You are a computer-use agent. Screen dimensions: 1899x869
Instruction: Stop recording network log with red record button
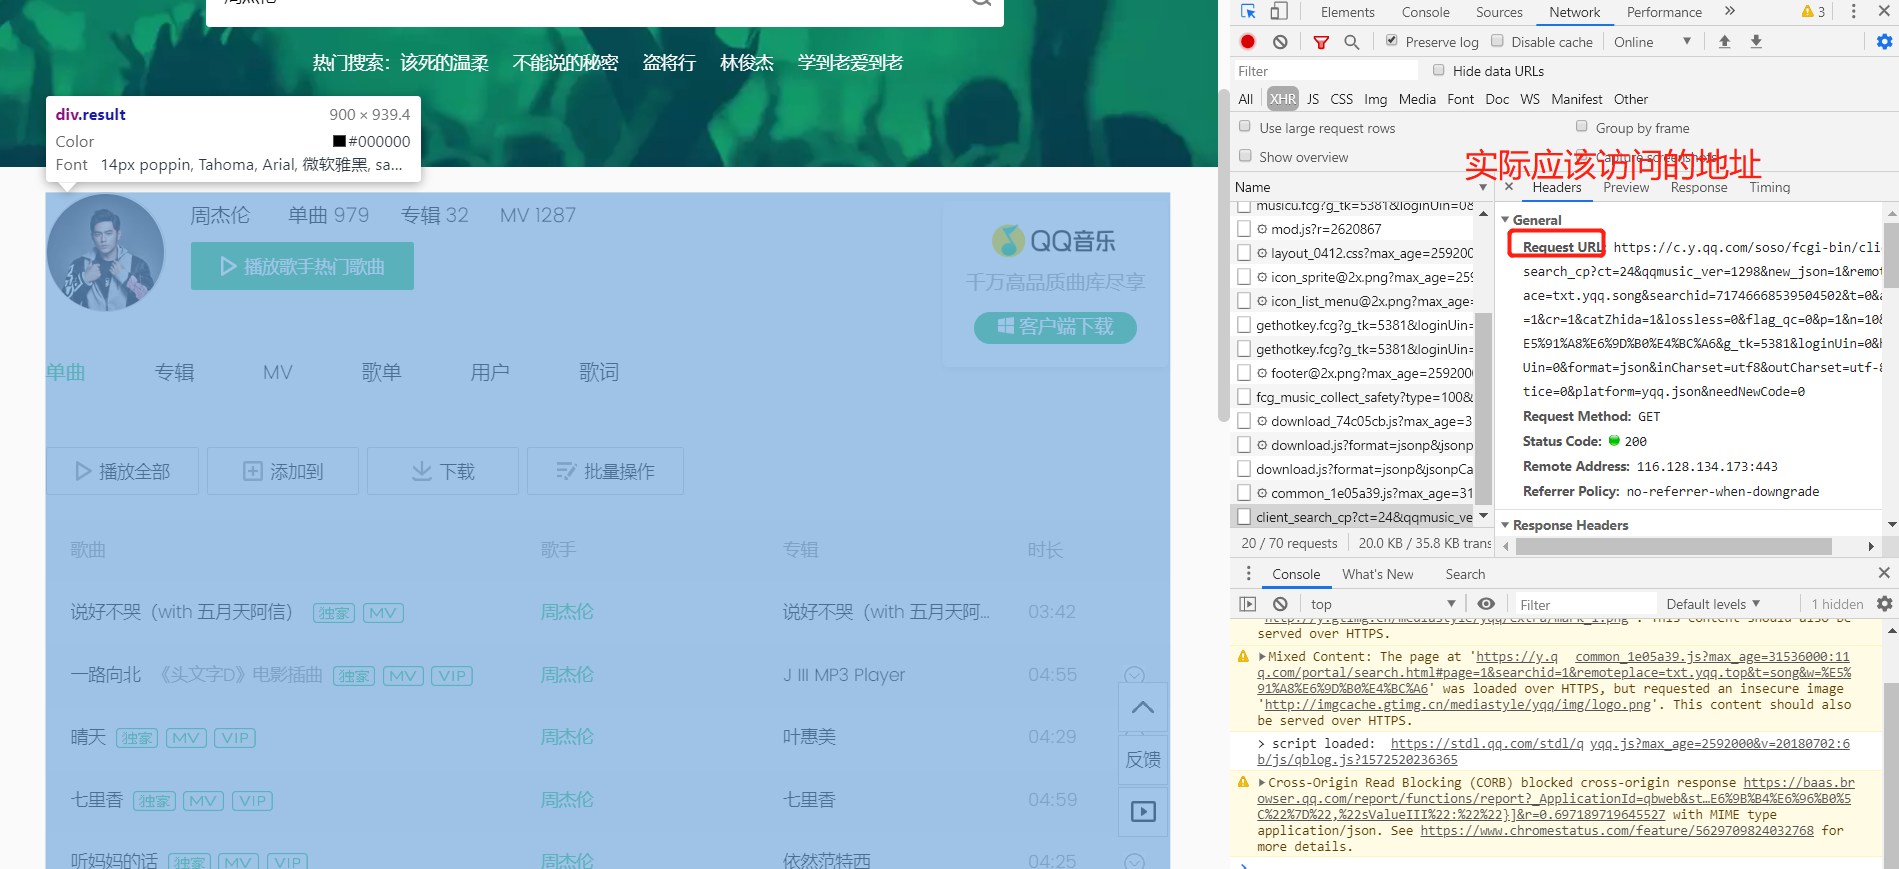pos(1248,42)
